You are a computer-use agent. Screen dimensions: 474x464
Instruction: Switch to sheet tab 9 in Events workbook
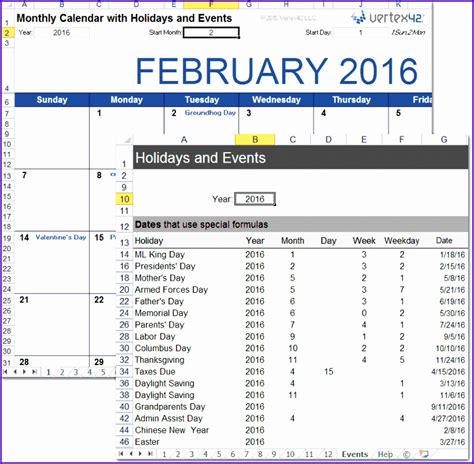click(x=273, y=454)
